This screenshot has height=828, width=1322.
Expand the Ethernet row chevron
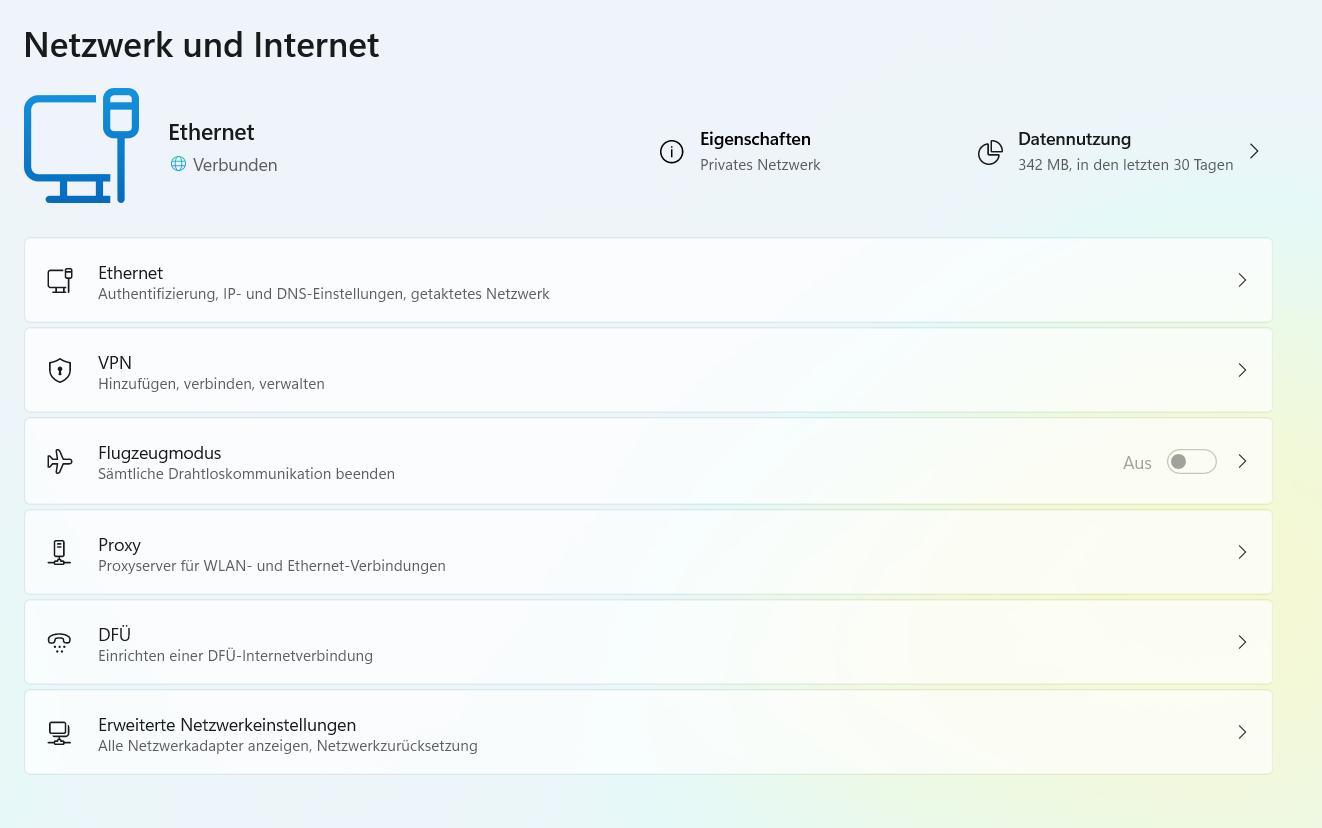tap(1242, 281)
